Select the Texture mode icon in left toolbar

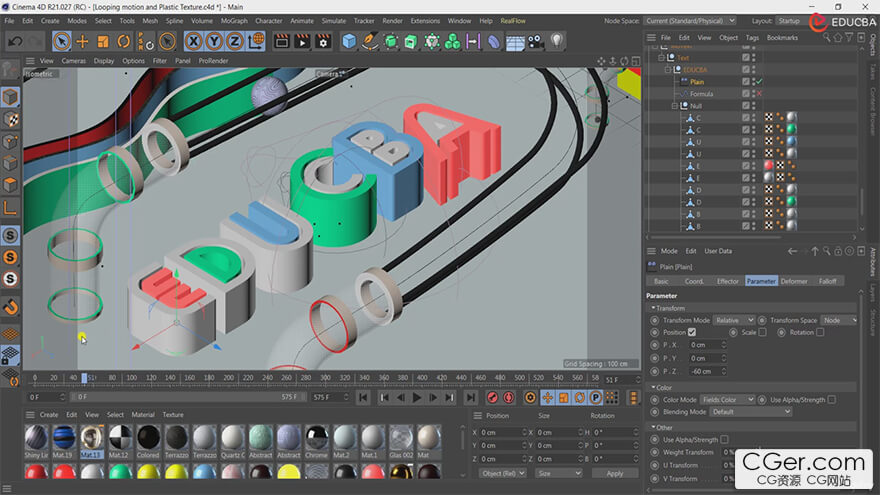pos(10,120)
